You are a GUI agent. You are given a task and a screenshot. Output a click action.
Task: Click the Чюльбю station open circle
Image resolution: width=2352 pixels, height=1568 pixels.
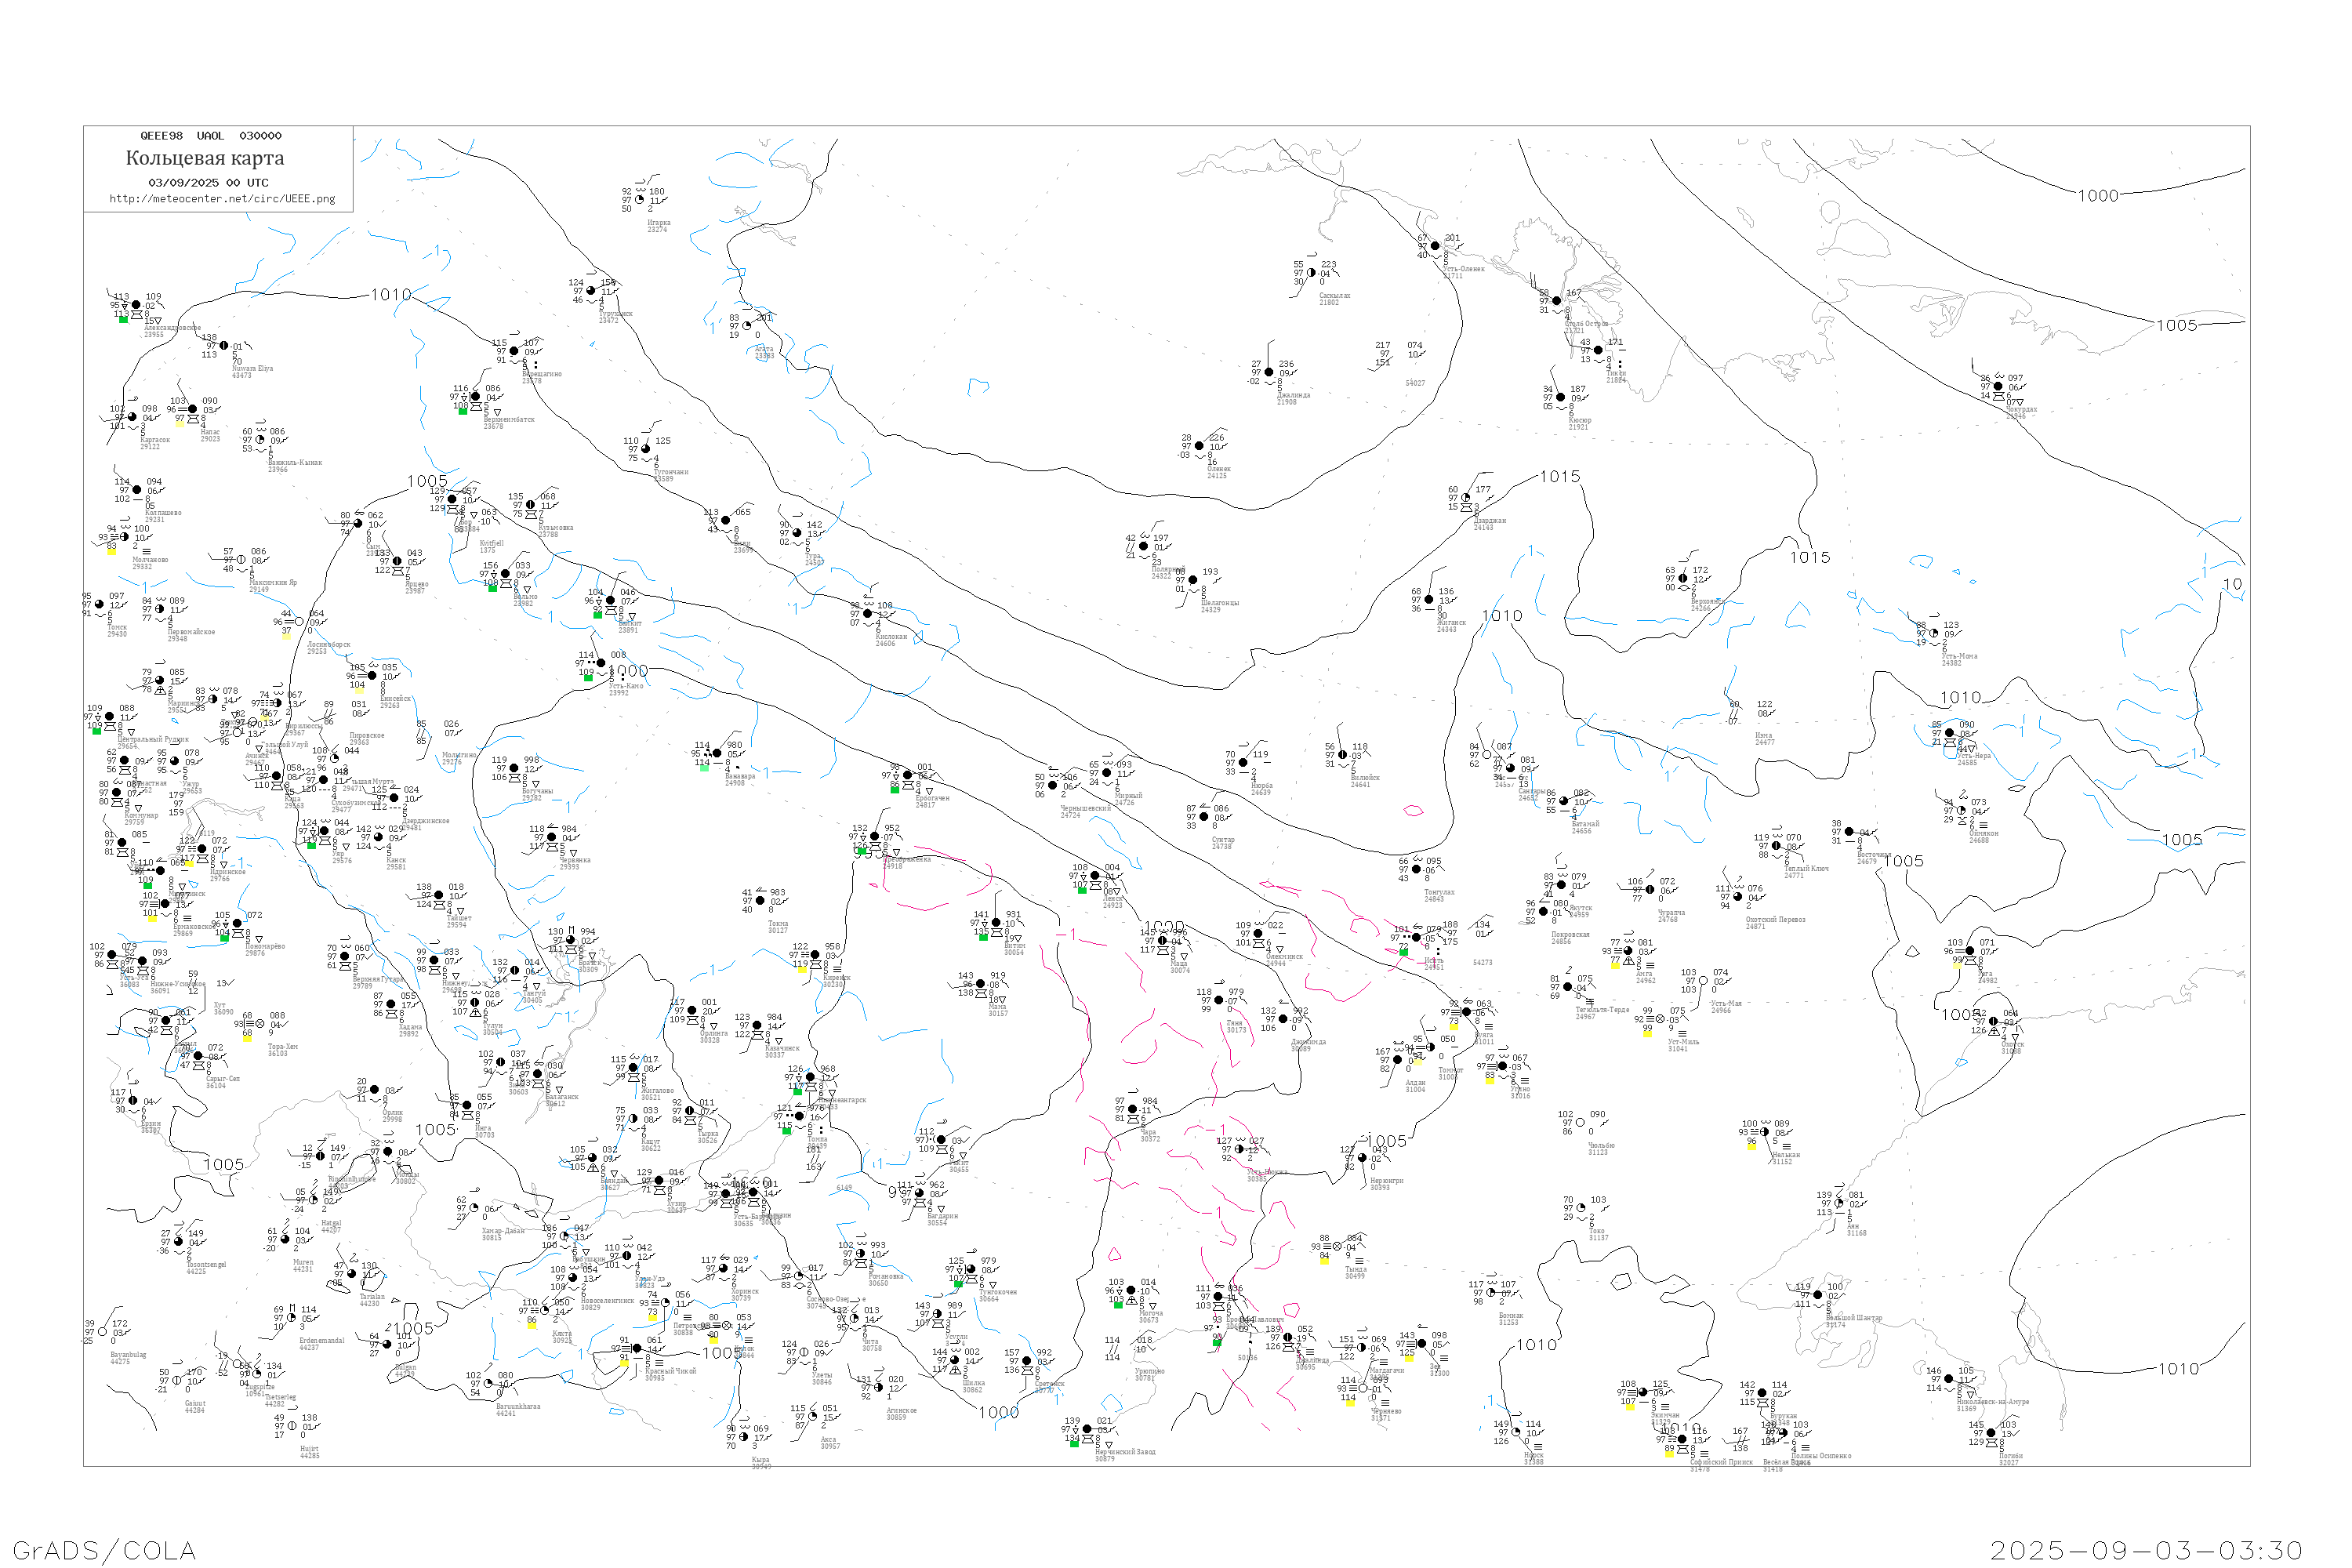coord(1580,1123)
